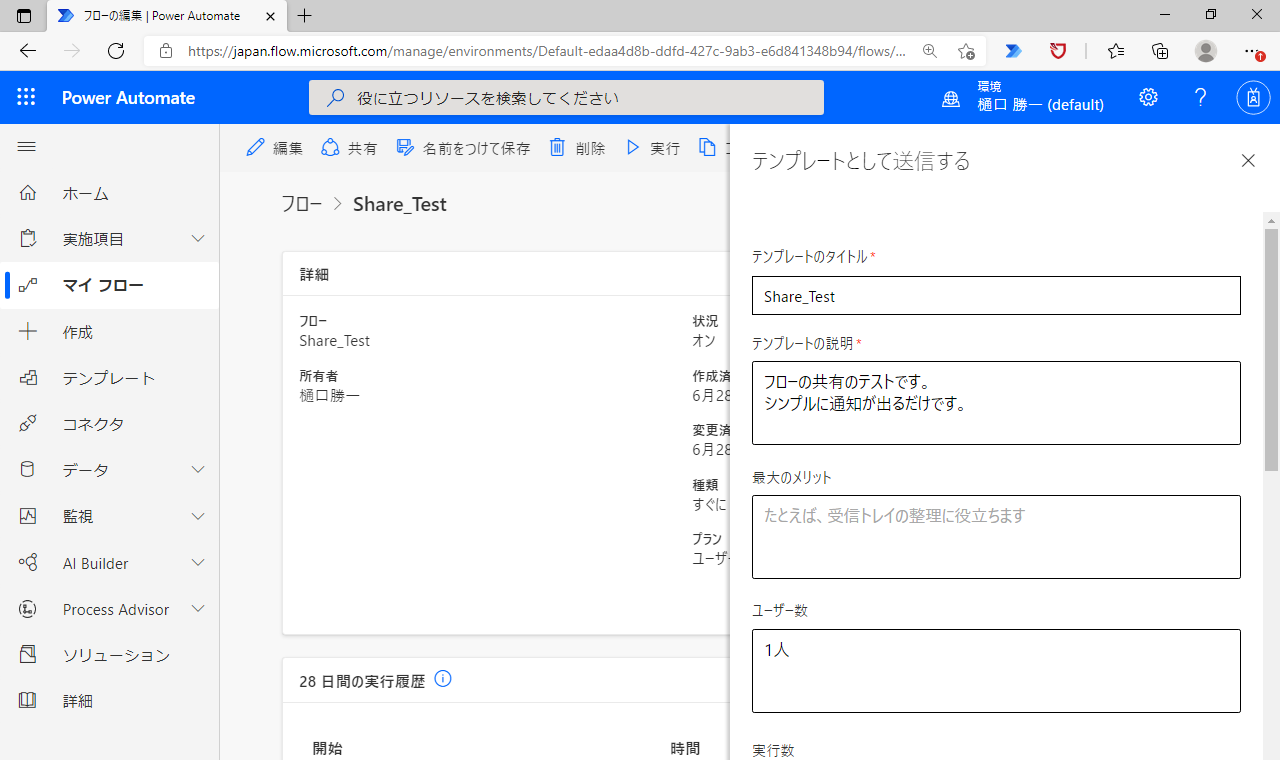Click the browser address bar URL
1280x760 pixels.
tap(547, 51)
